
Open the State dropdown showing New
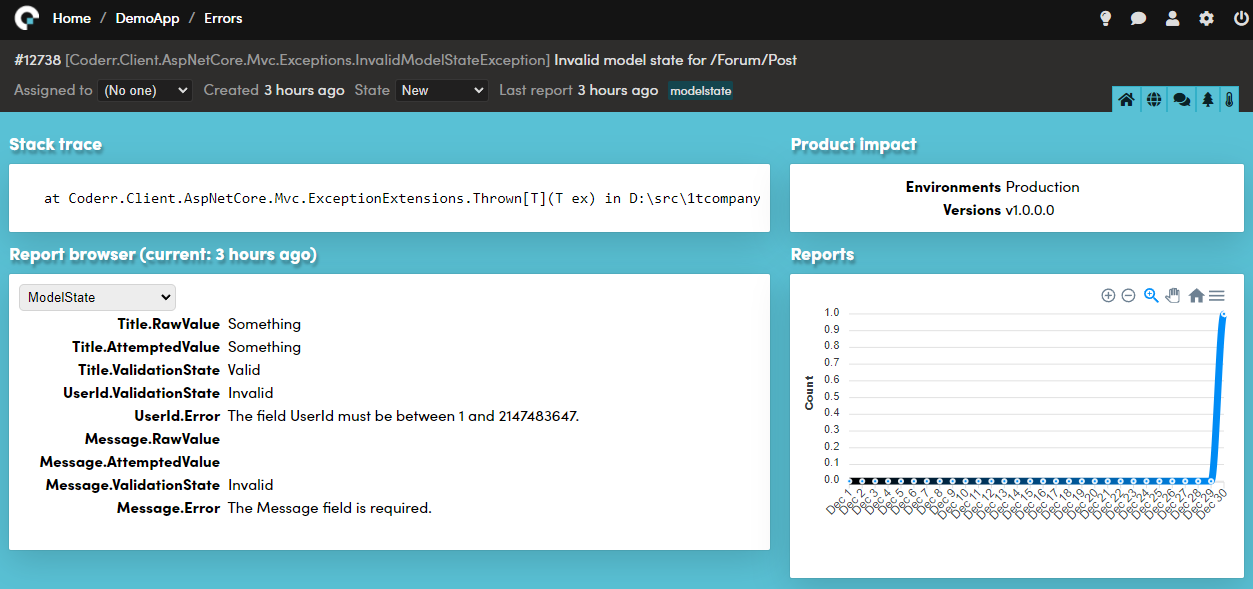pos(441,90)
